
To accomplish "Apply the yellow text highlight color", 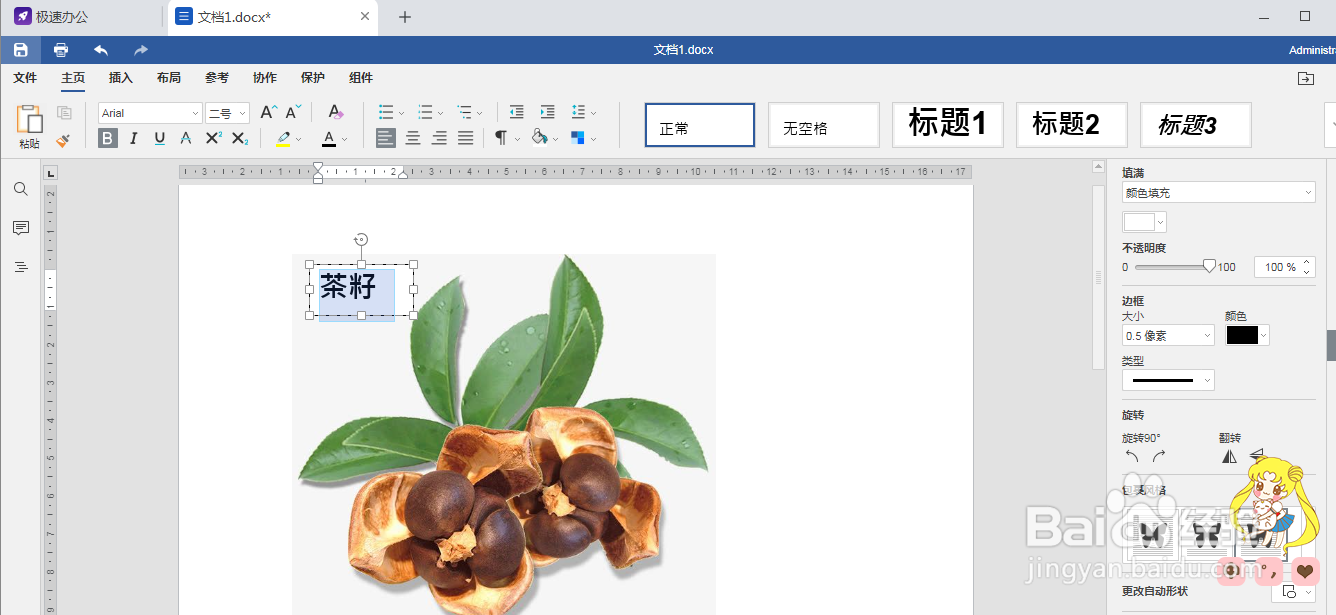I will pyautogui.click(x=283, y=138).
